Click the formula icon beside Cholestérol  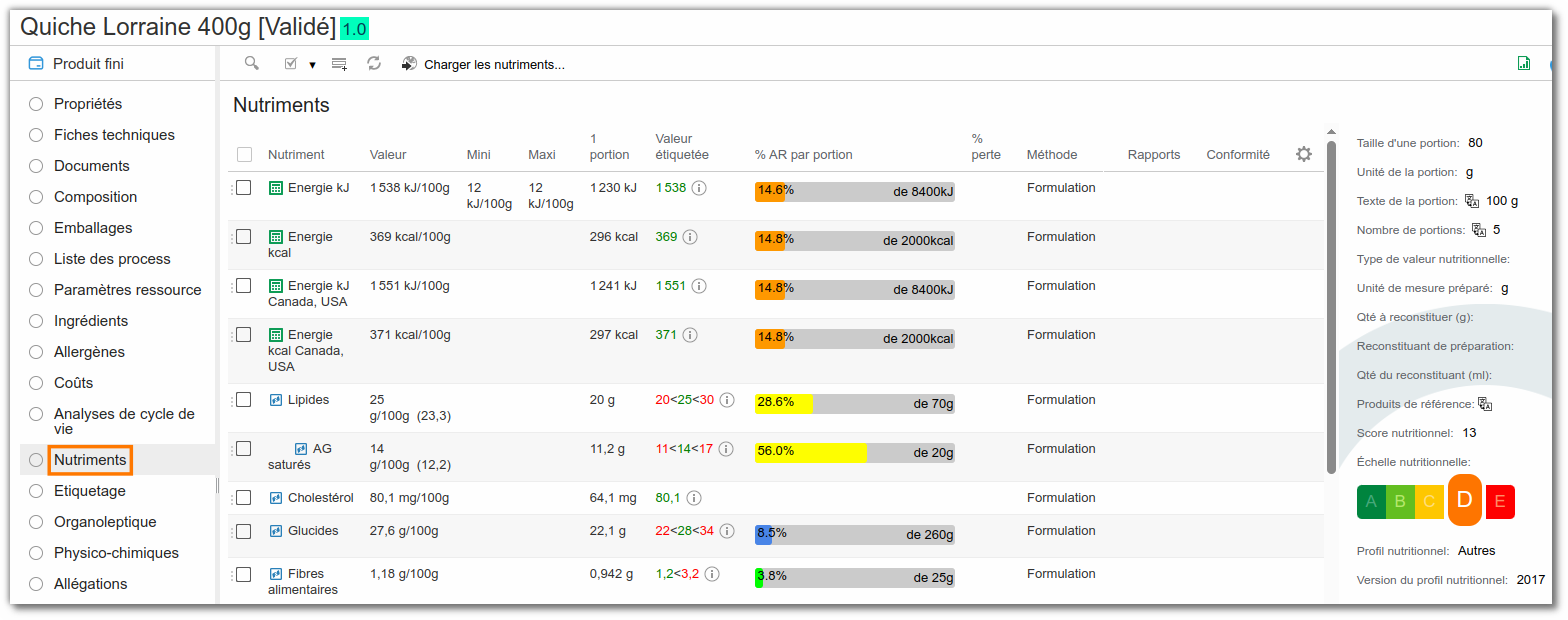(x=276, y=498)
